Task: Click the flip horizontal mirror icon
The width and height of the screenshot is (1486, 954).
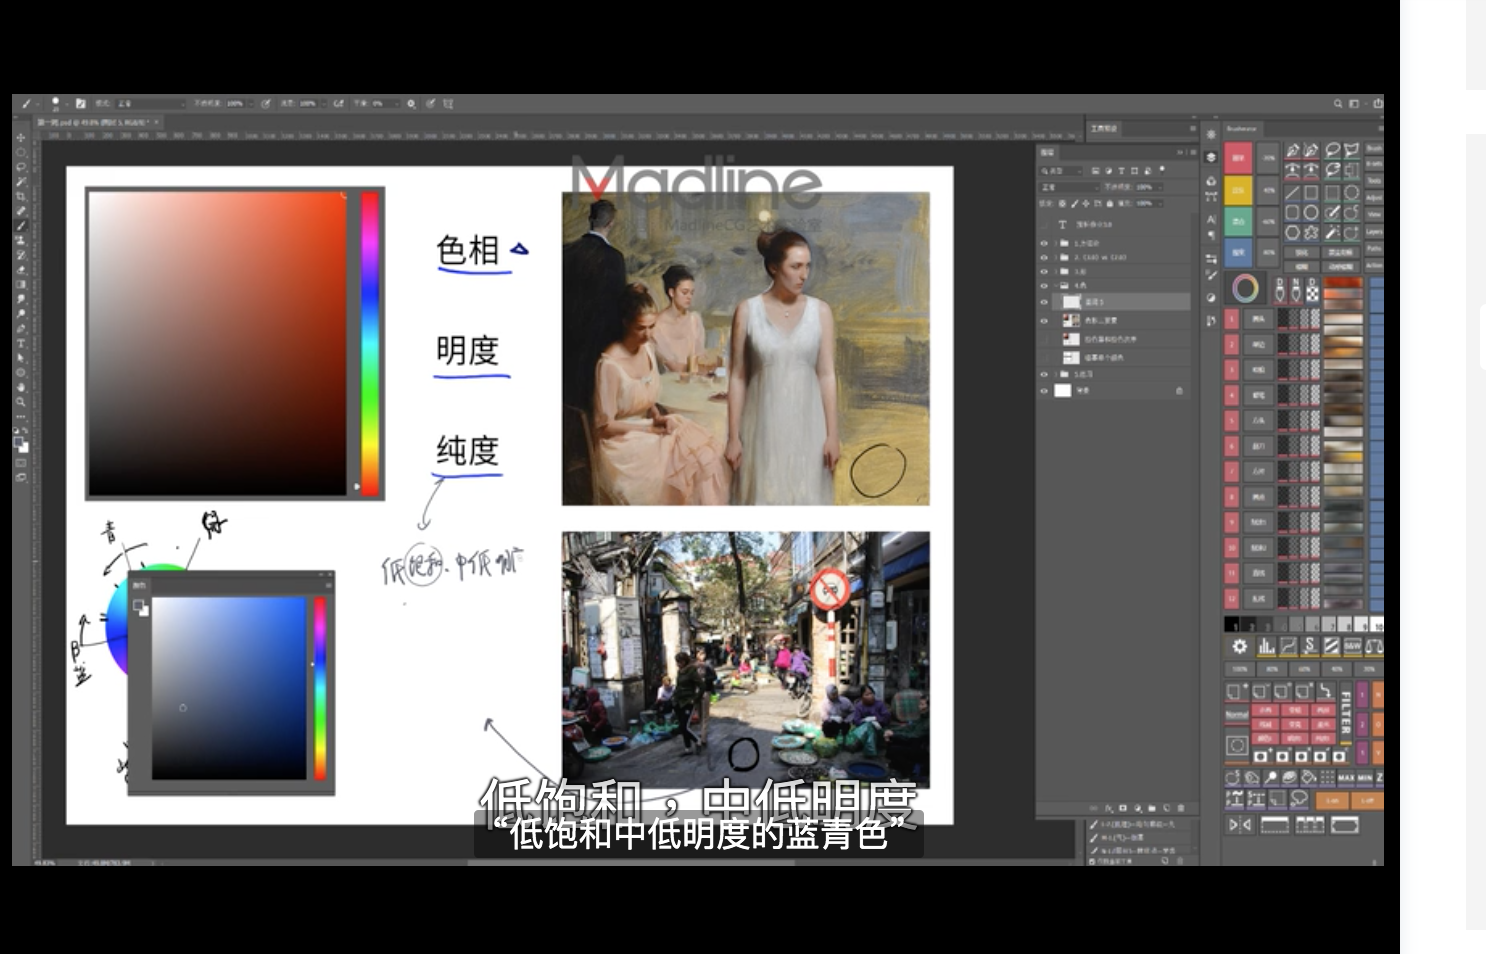Action: point(1240,824)
